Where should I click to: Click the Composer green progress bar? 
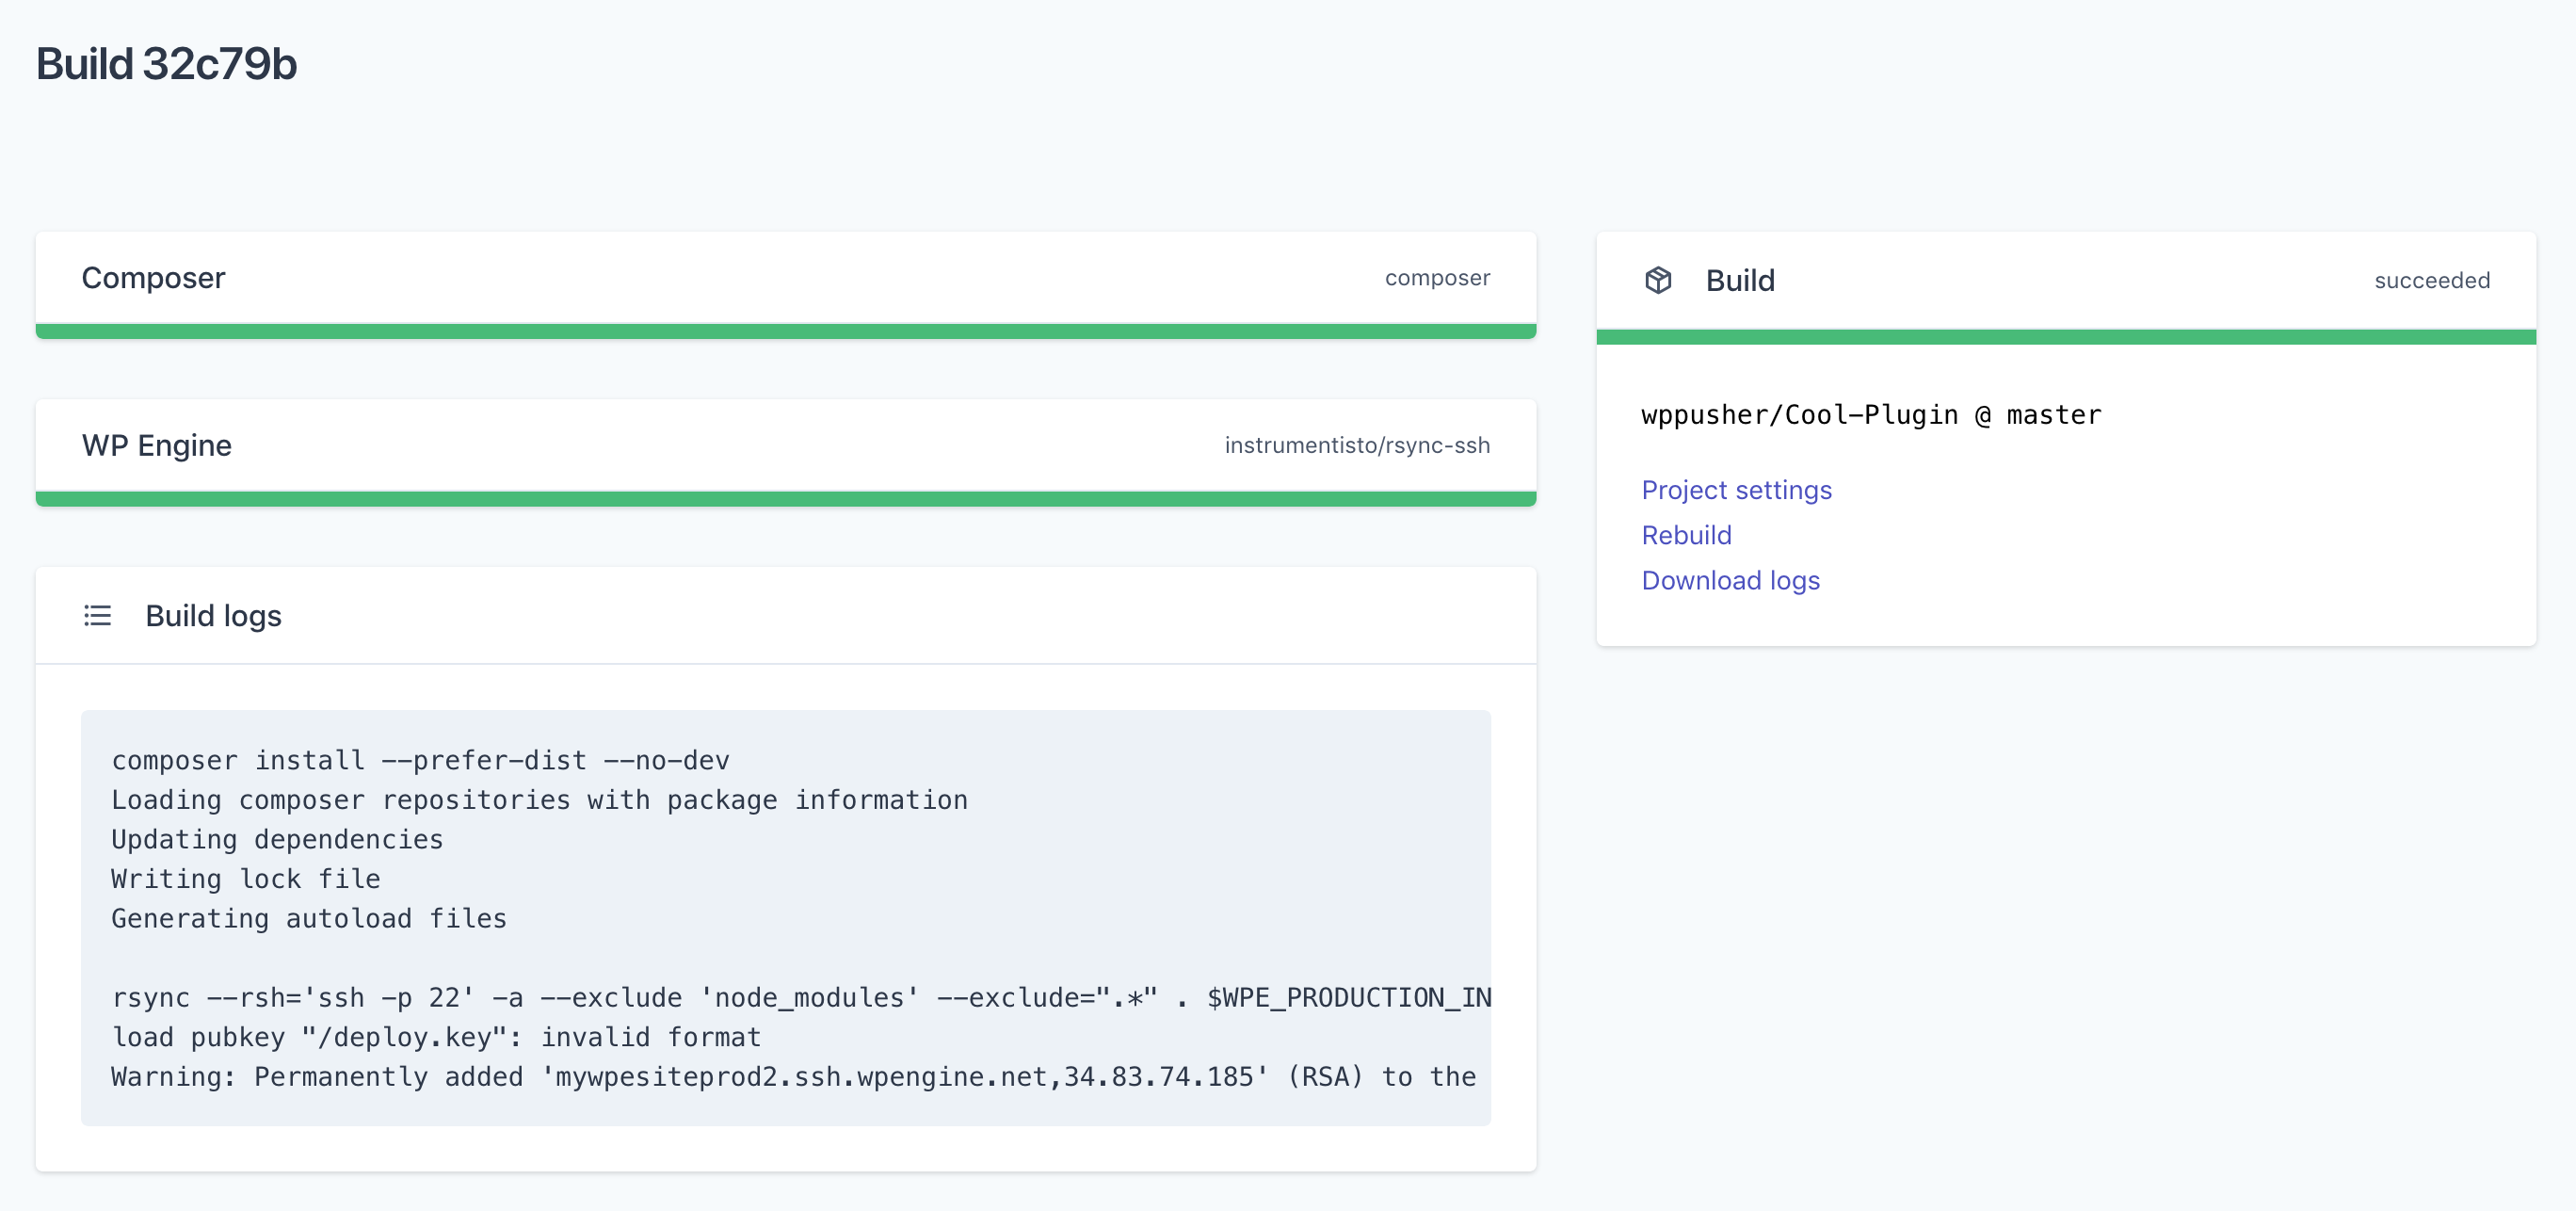click(x=786, y=331)
